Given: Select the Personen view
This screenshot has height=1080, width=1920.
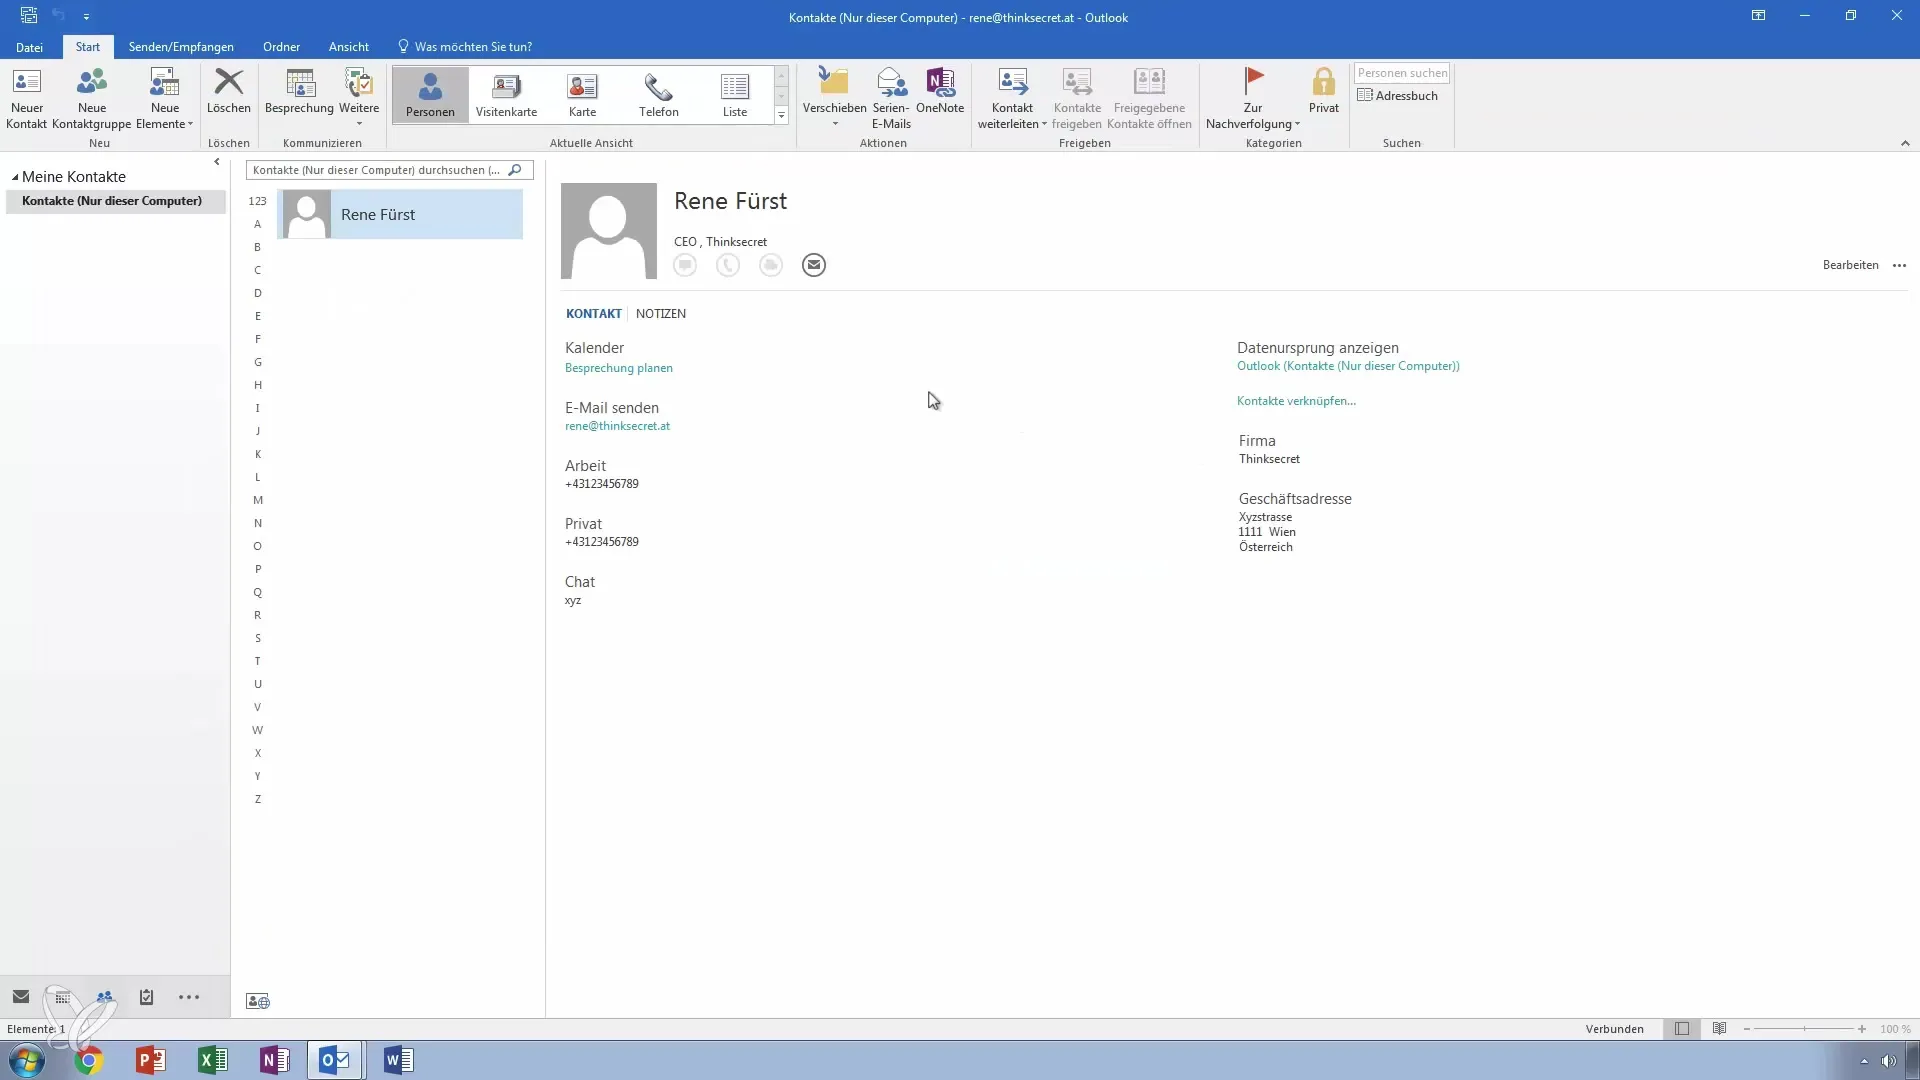Looking at the screenshot, I should [x=430, y=94].
